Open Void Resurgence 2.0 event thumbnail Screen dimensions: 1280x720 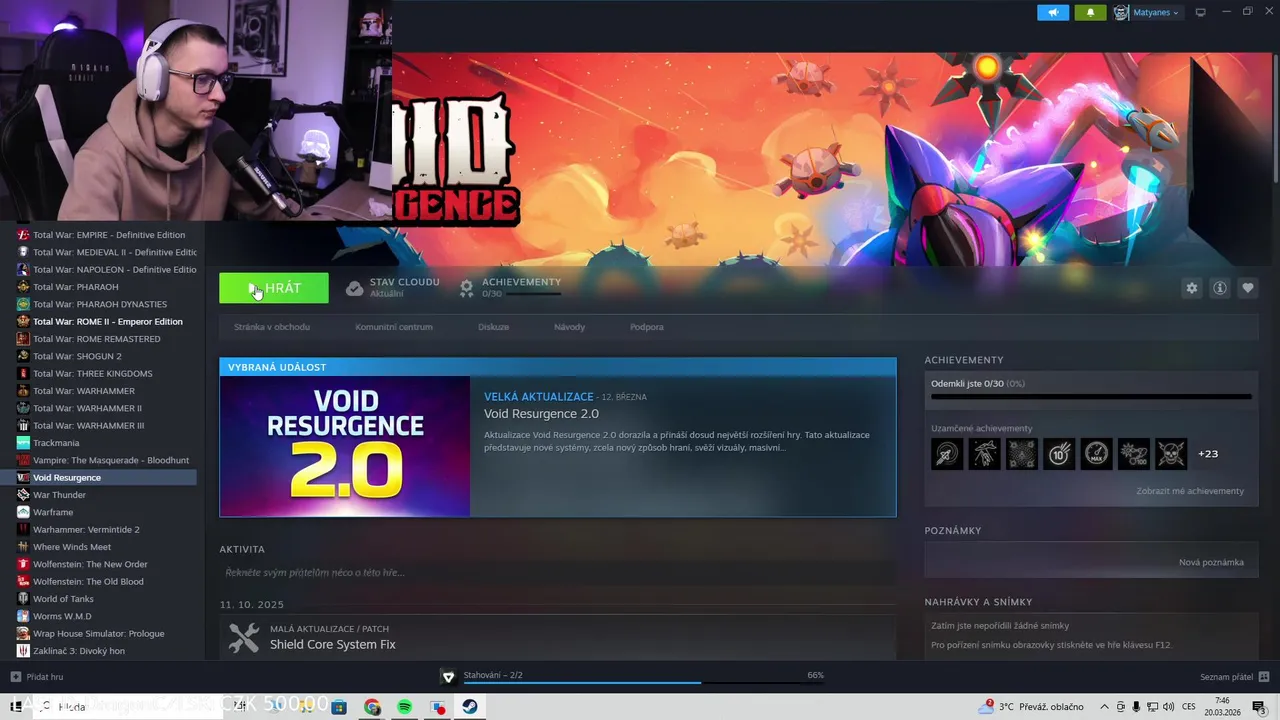pyautogui.click(x=345, y=446)
